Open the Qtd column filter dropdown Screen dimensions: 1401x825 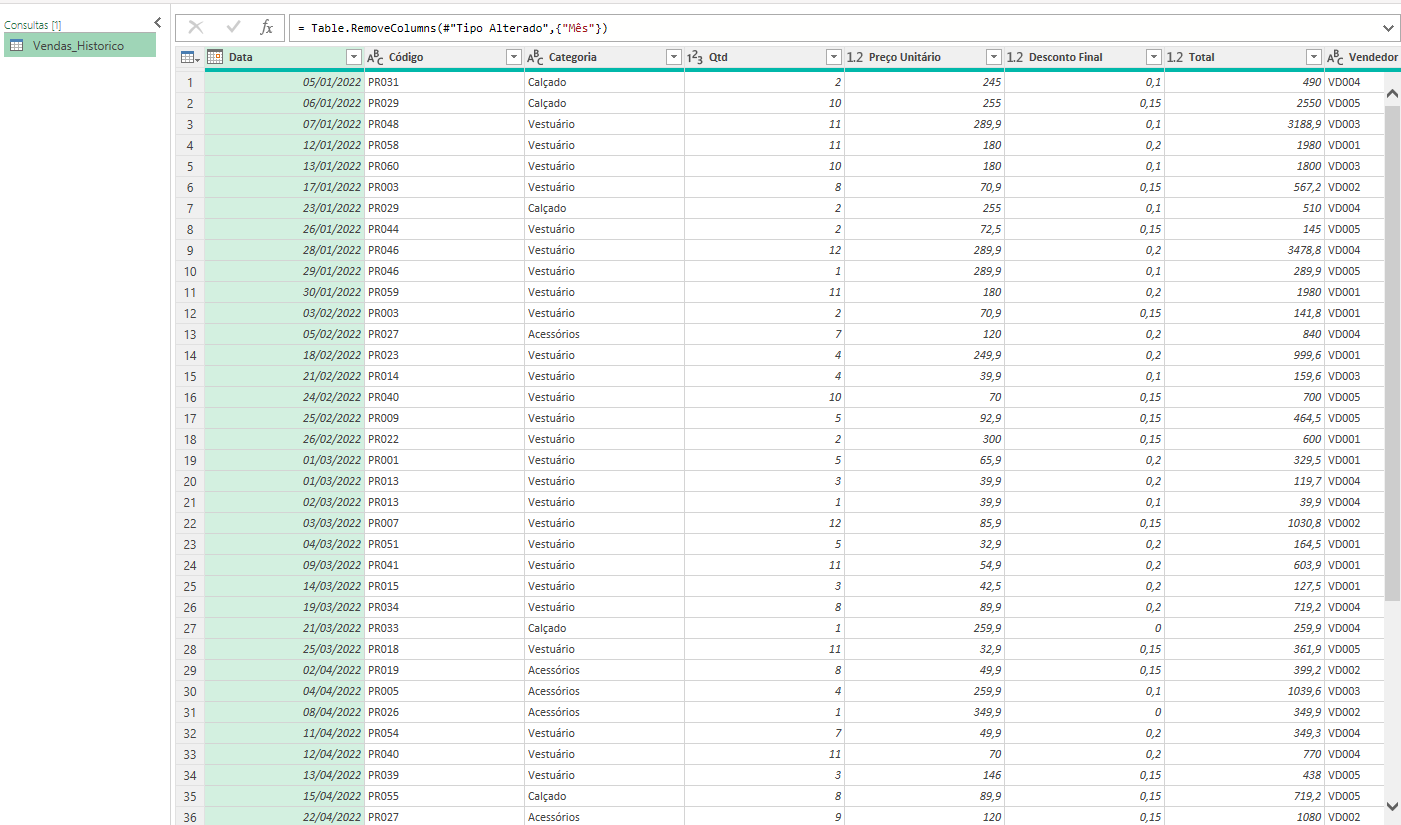click(x=833, y=57)
